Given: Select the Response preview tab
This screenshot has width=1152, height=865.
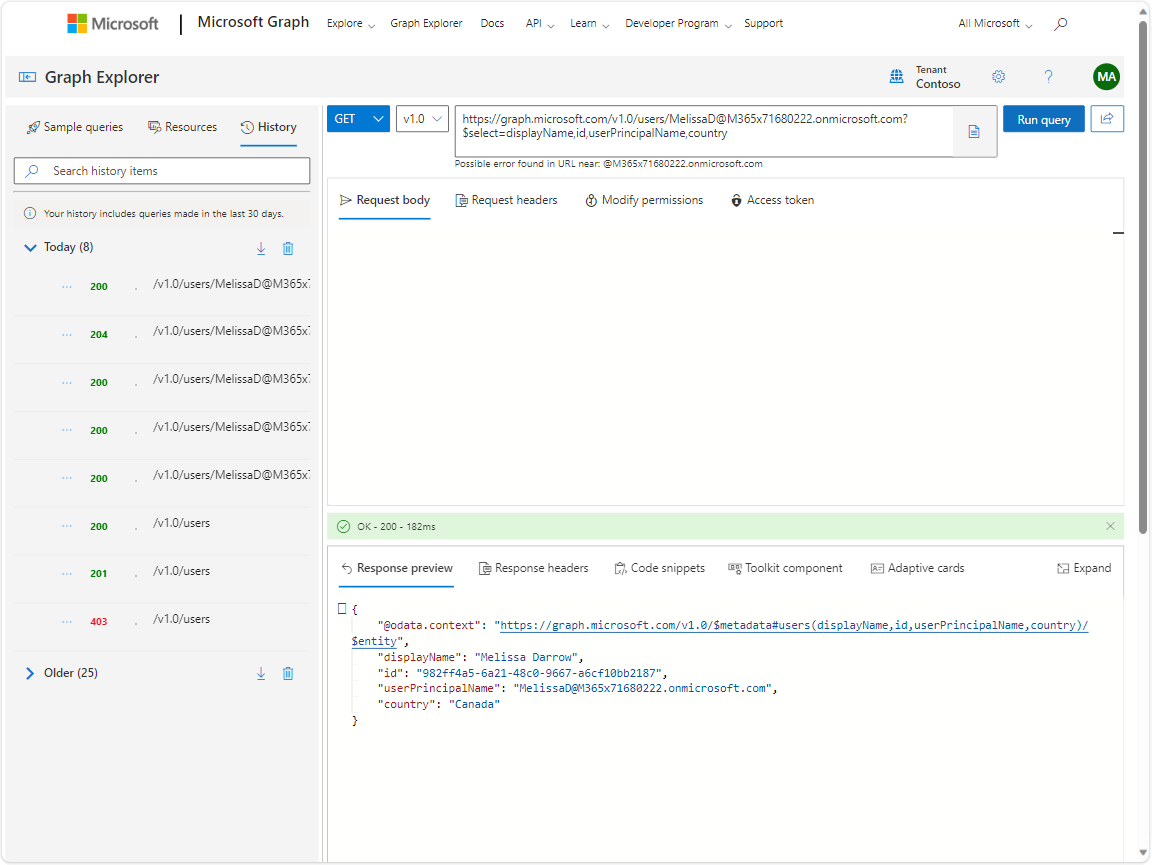Looking at the screenshot, I should pyautogui.click(x=397, y=568).
